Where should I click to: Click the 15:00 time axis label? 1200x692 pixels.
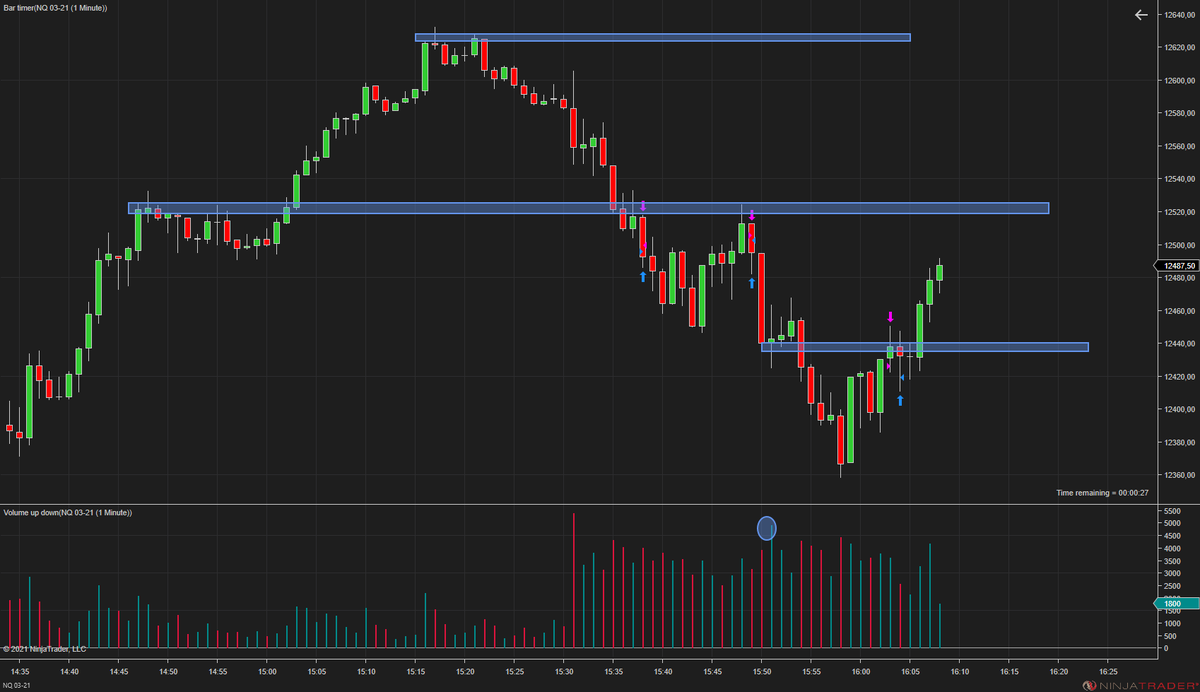click(x=268, y=672)
